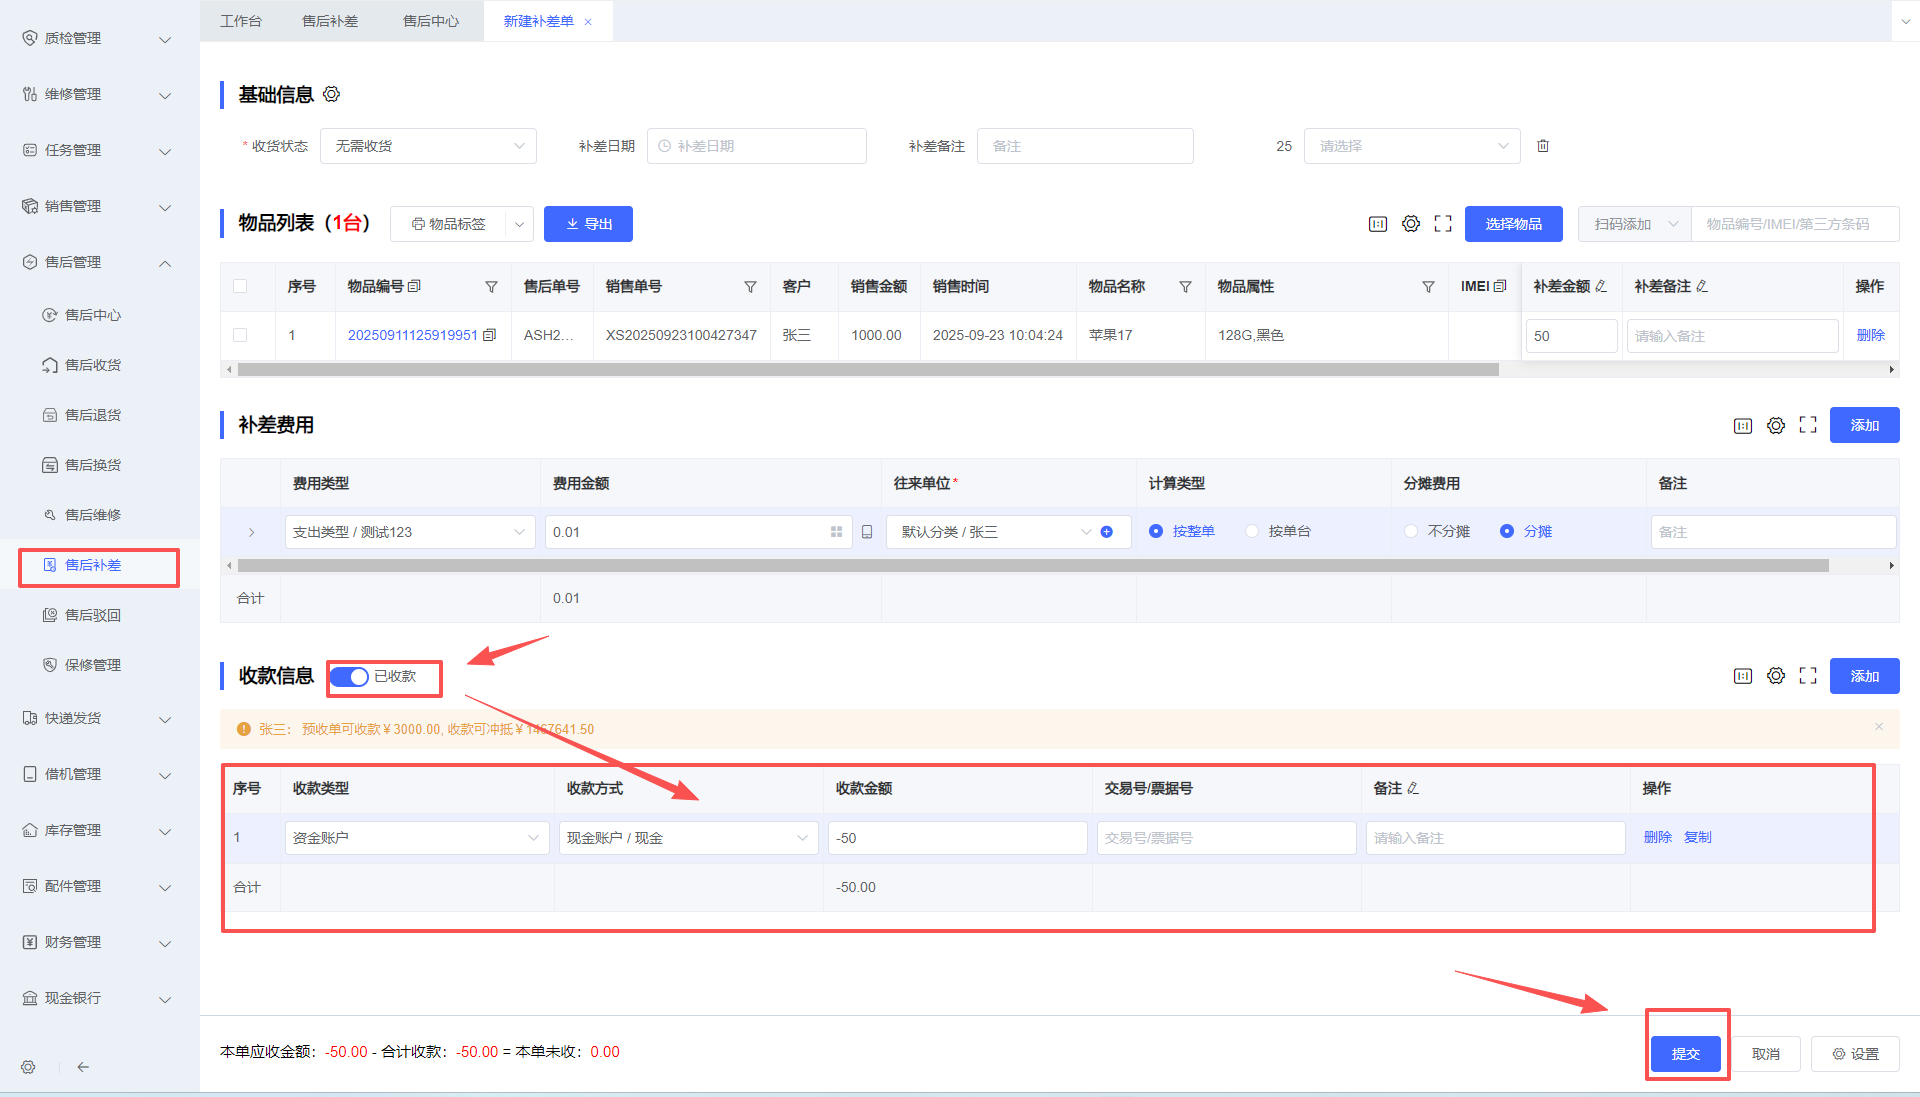Click copy icon next to item number 20250911125919951
Image resolution: width=1920 pixels, height=1097 pixels.
(x=489, y=335)
